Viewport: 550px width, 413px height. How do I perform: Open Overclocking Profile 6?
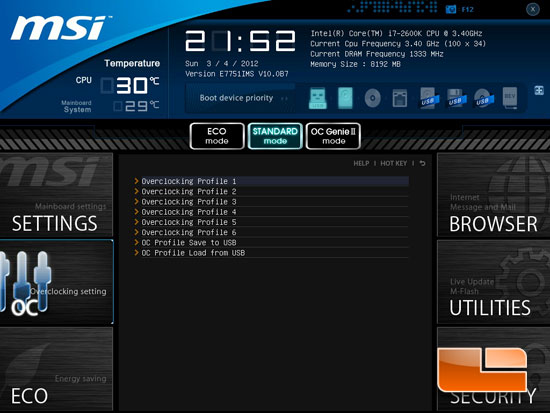click(x=271, y=232)
